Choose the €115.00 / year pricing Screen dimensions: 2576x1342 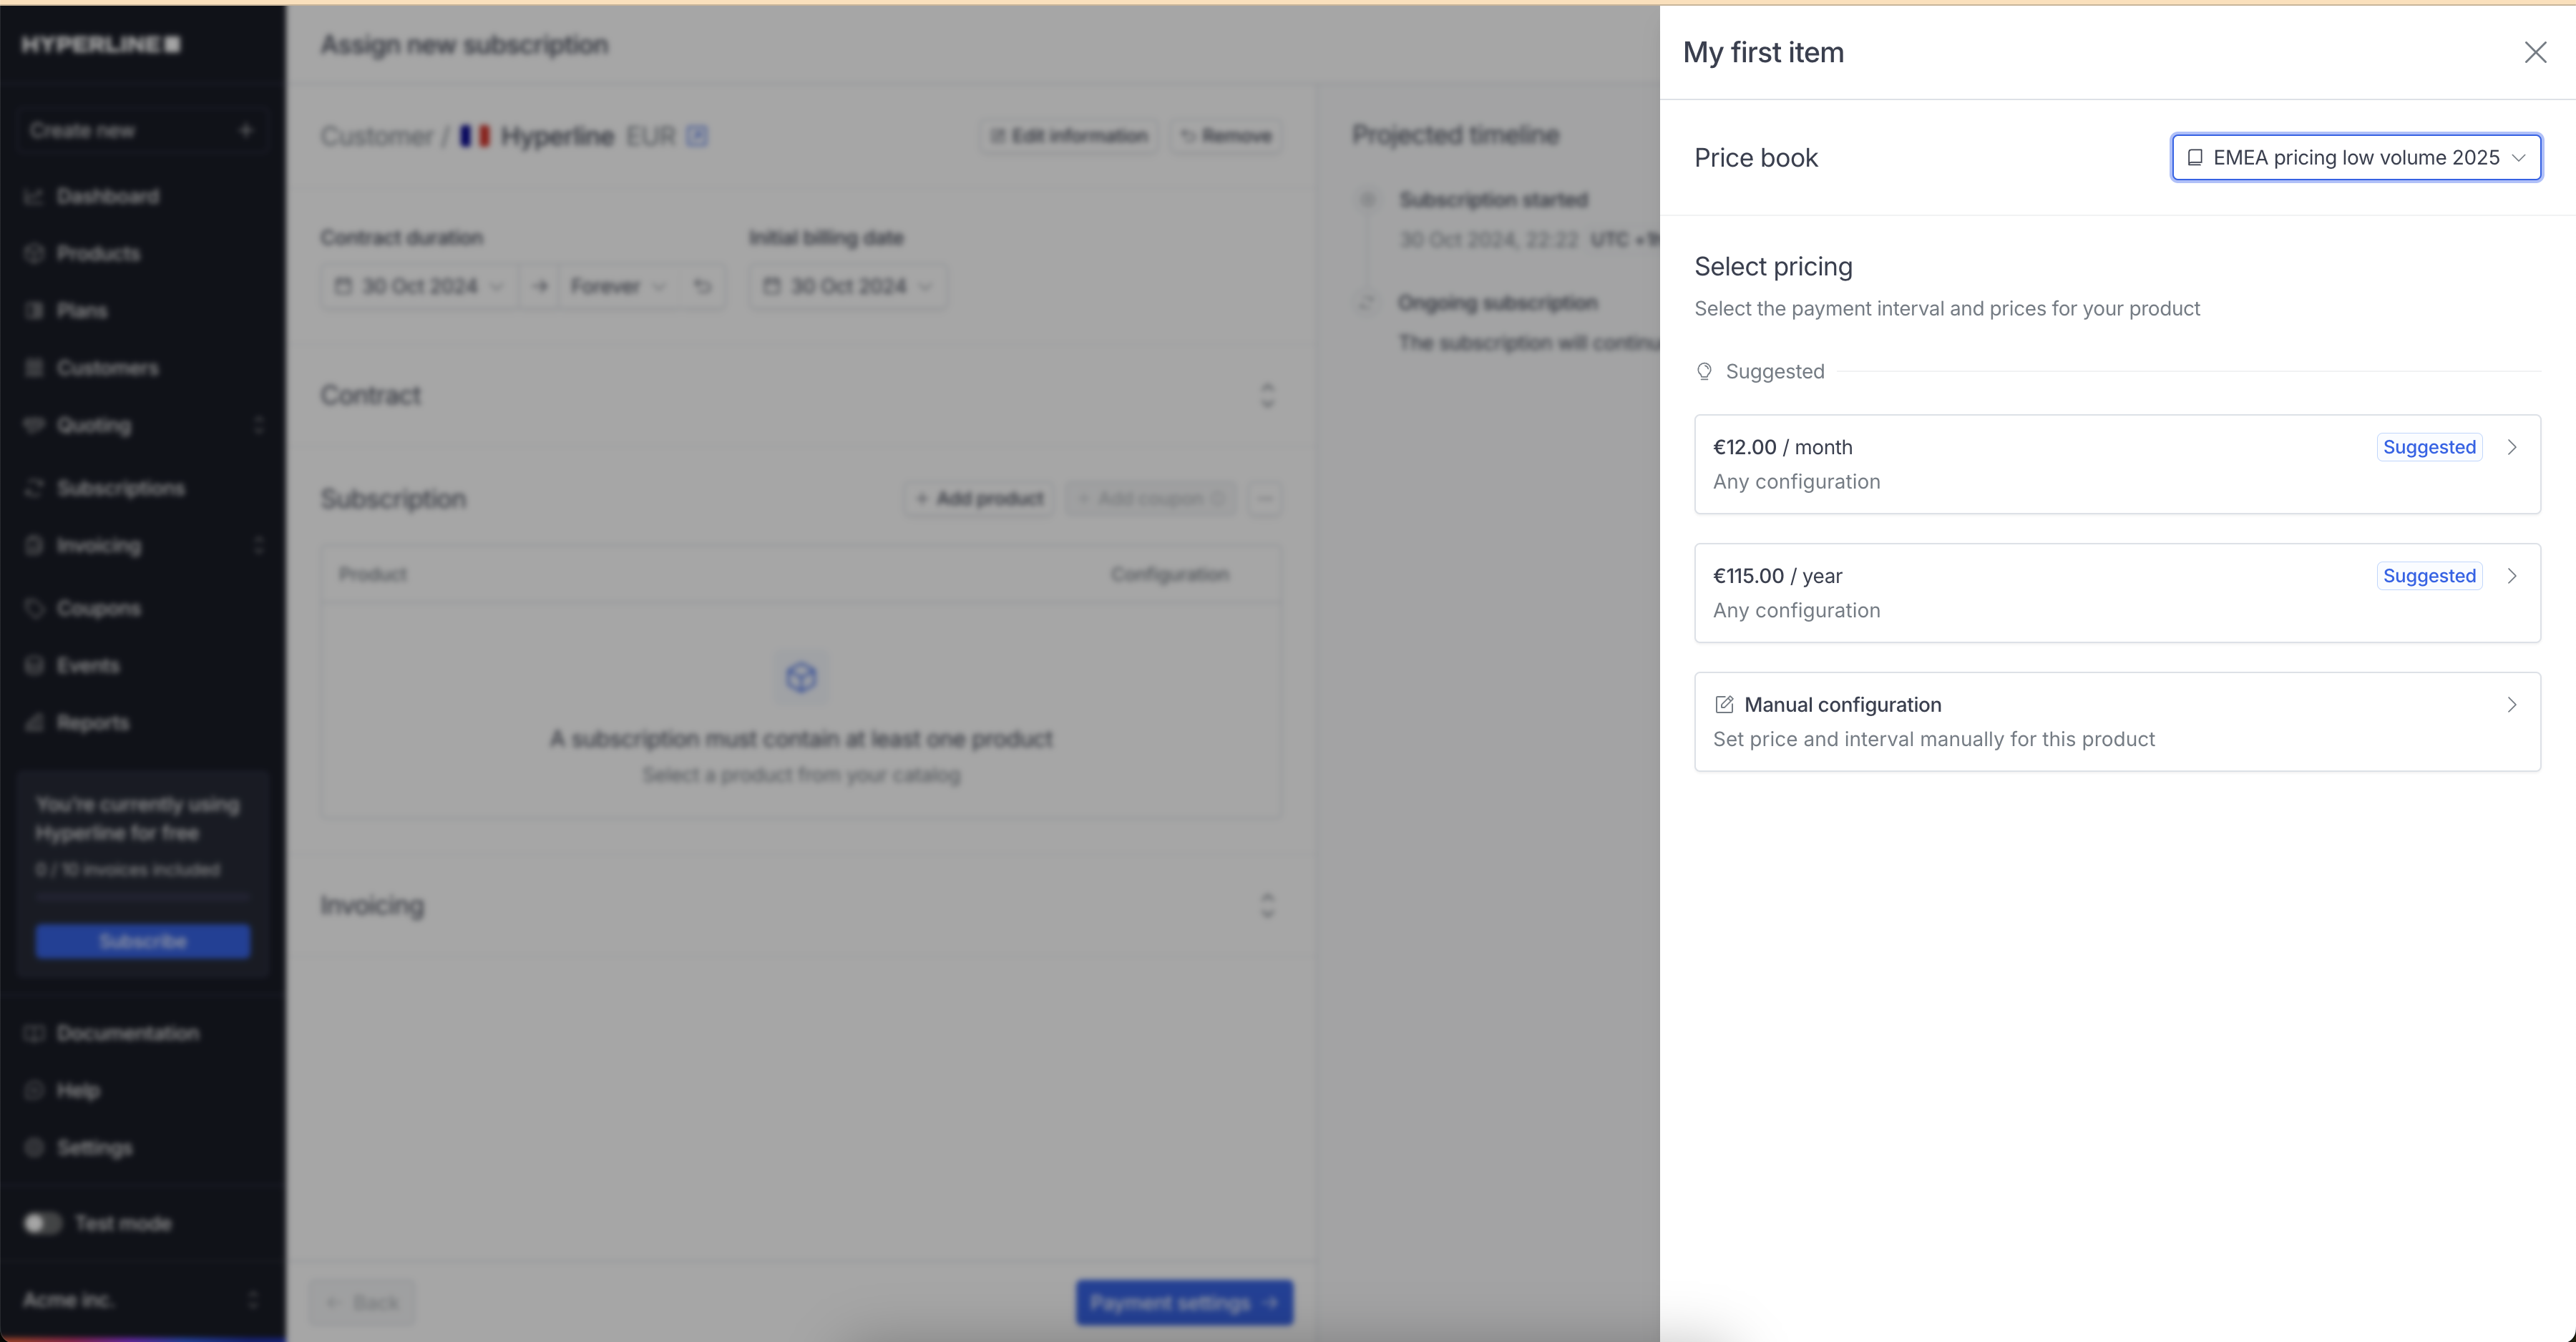point(2117,593)
